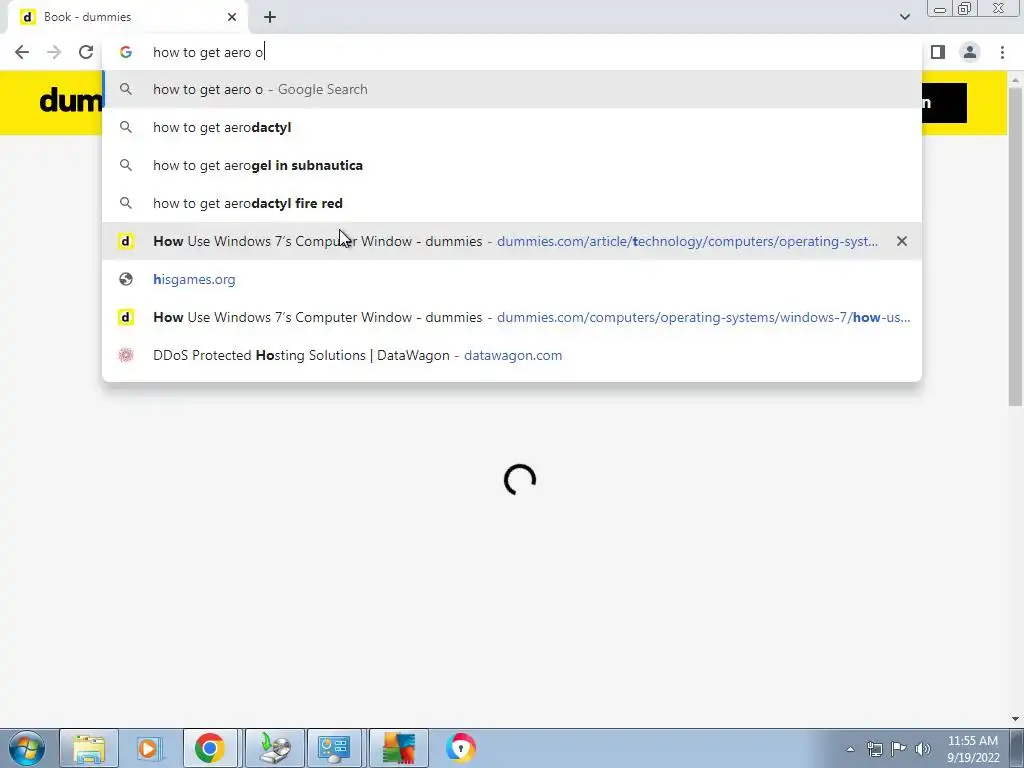
Task: Click the search magnifier beside 'how to get aerodactyl'
Action: pyautogui.click(x=125, y=127)
